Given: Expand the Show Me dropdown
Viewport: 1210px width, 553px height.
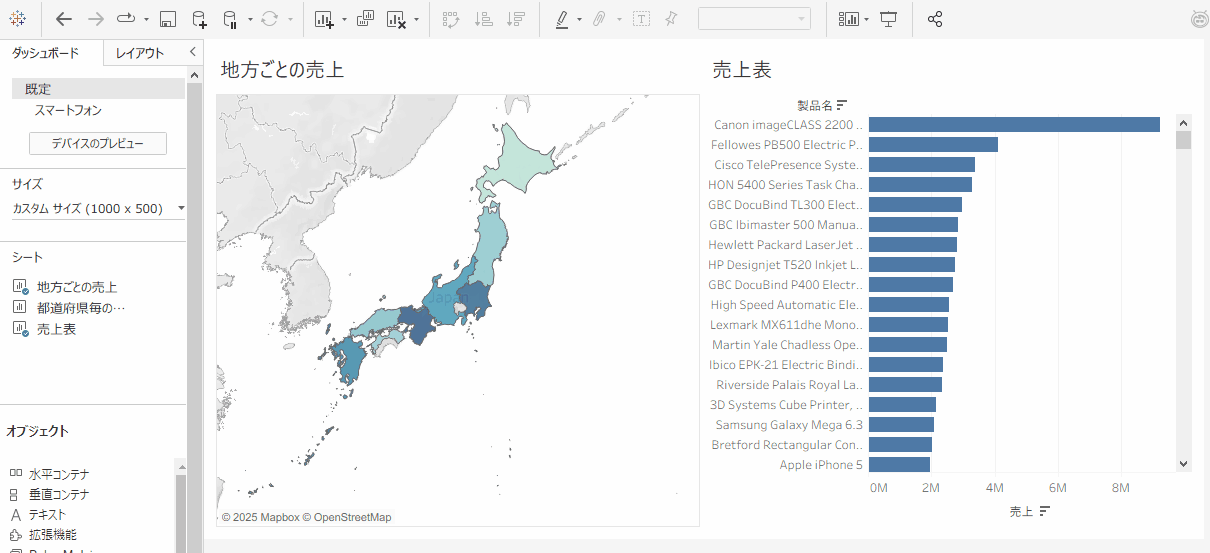Looking at the screenshot, I should click(867, 19).
